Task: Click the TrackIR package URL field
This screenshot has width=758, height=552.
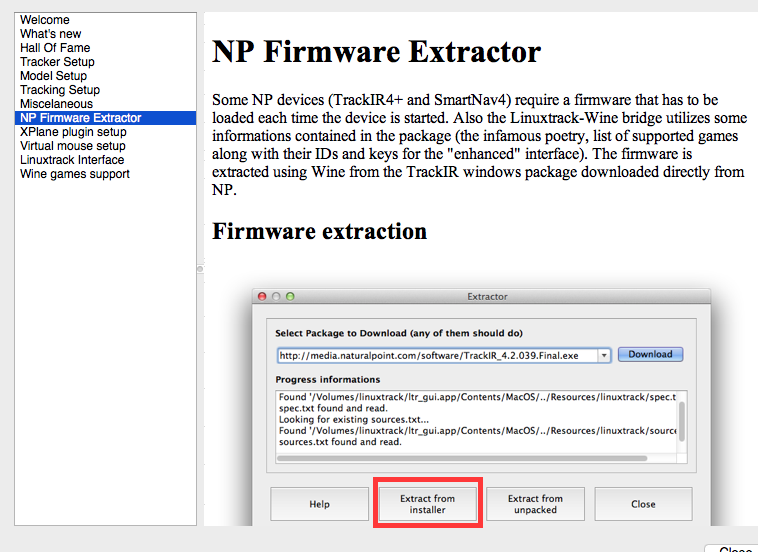Action: pos(437,356)
